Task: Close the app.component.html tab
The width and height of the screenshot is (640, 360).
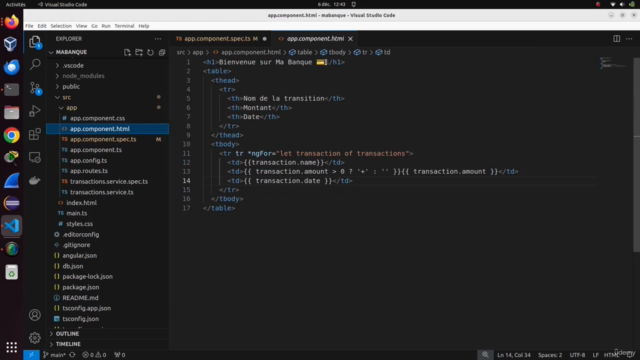Action: pos(350,39)
